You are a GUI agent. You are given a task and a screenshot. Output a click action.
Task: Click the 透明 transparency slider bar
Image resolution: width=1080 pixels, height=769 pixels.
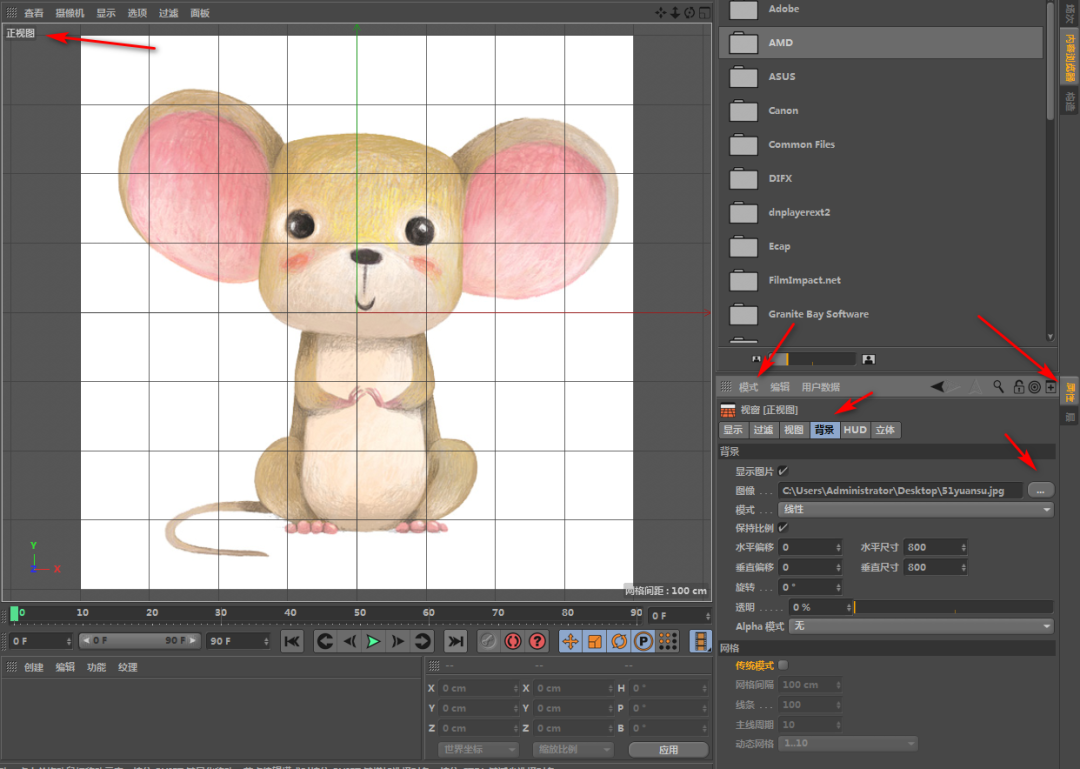point(953,607)
